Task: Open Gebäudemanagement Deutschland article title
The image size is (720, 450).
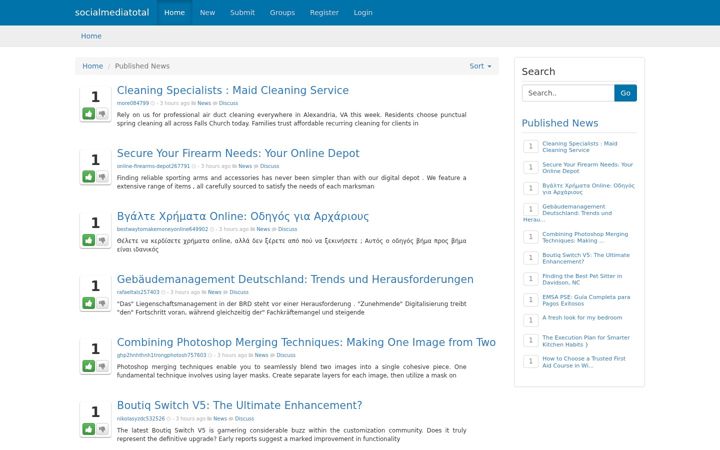Action: [295, 279]
